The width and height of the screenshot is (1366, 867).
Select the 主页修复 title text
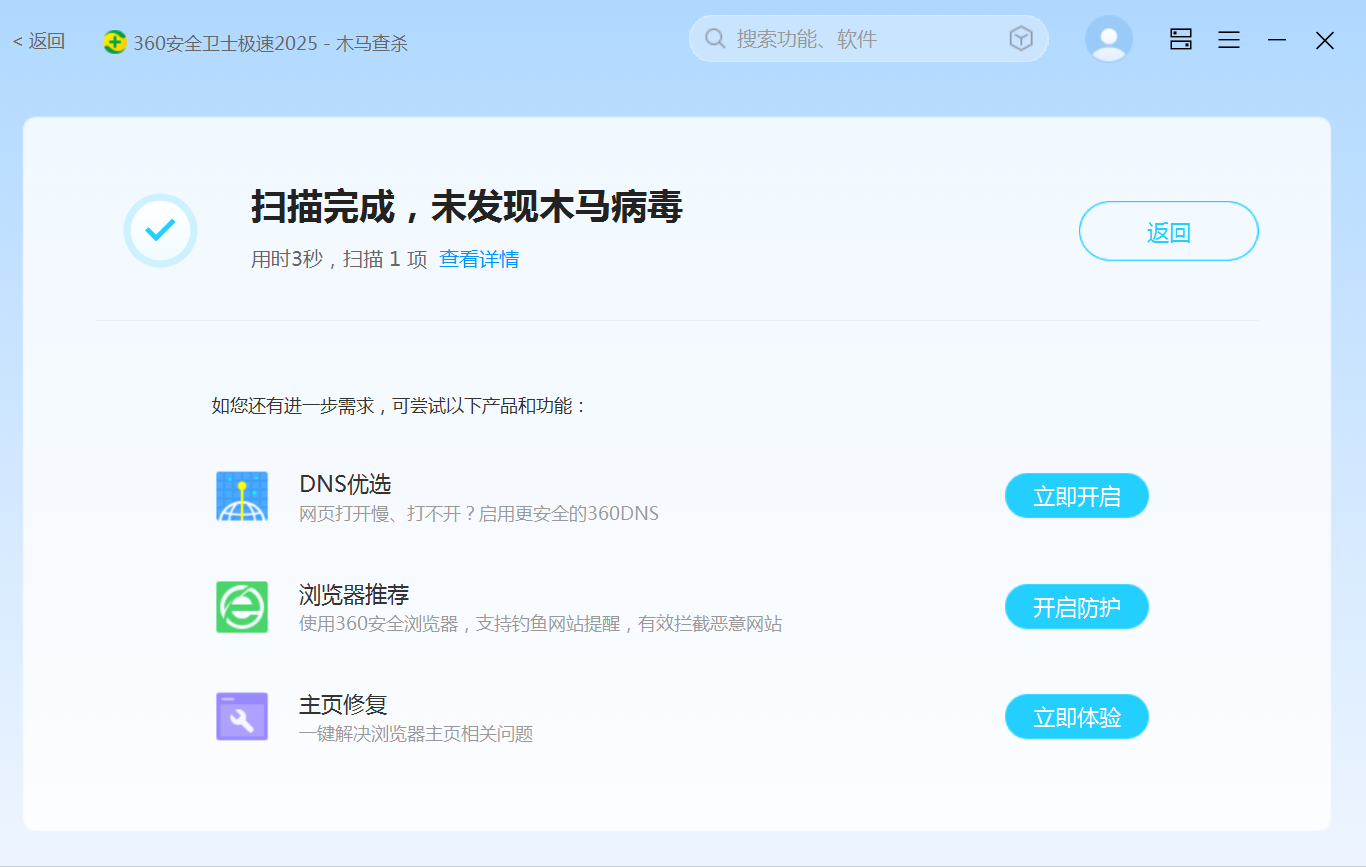(x=343, y=705)
